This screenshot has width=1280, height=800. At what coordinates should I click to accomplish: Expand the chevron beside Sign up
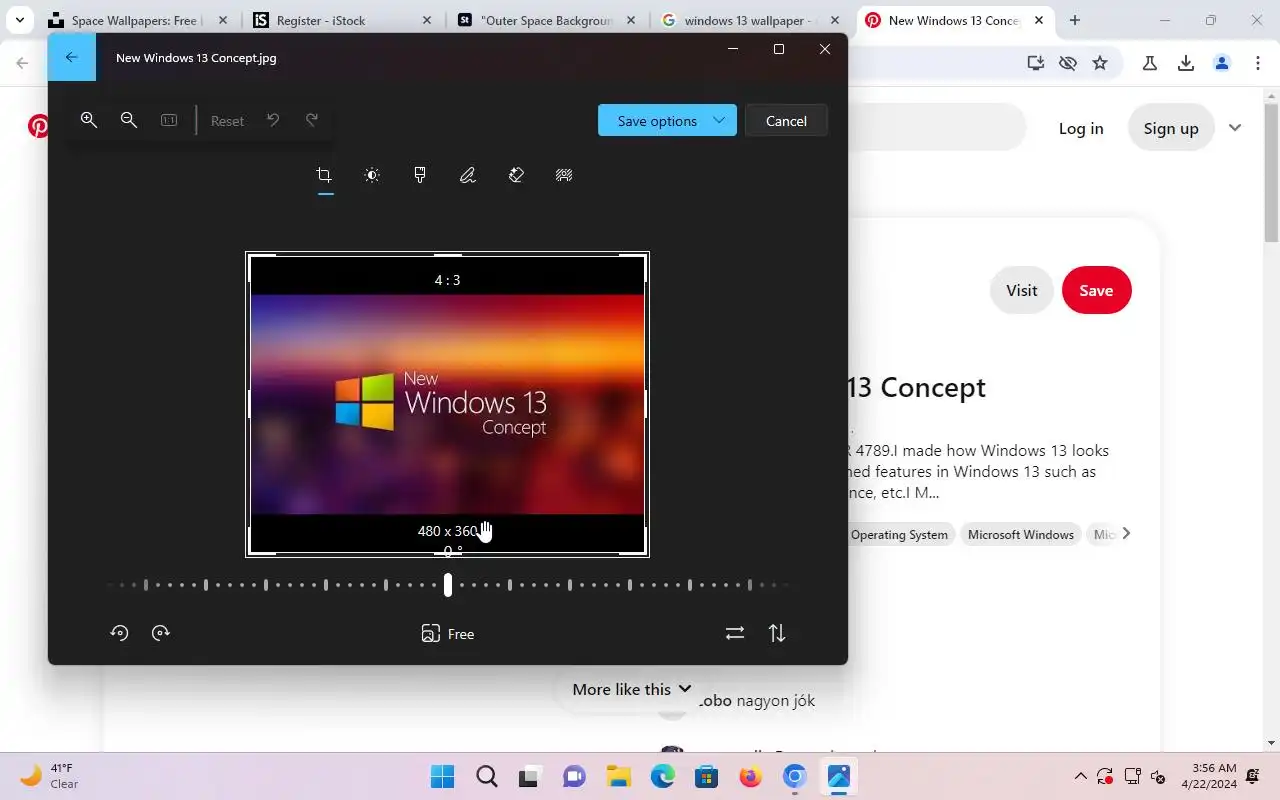click(x=1235, y=128)
